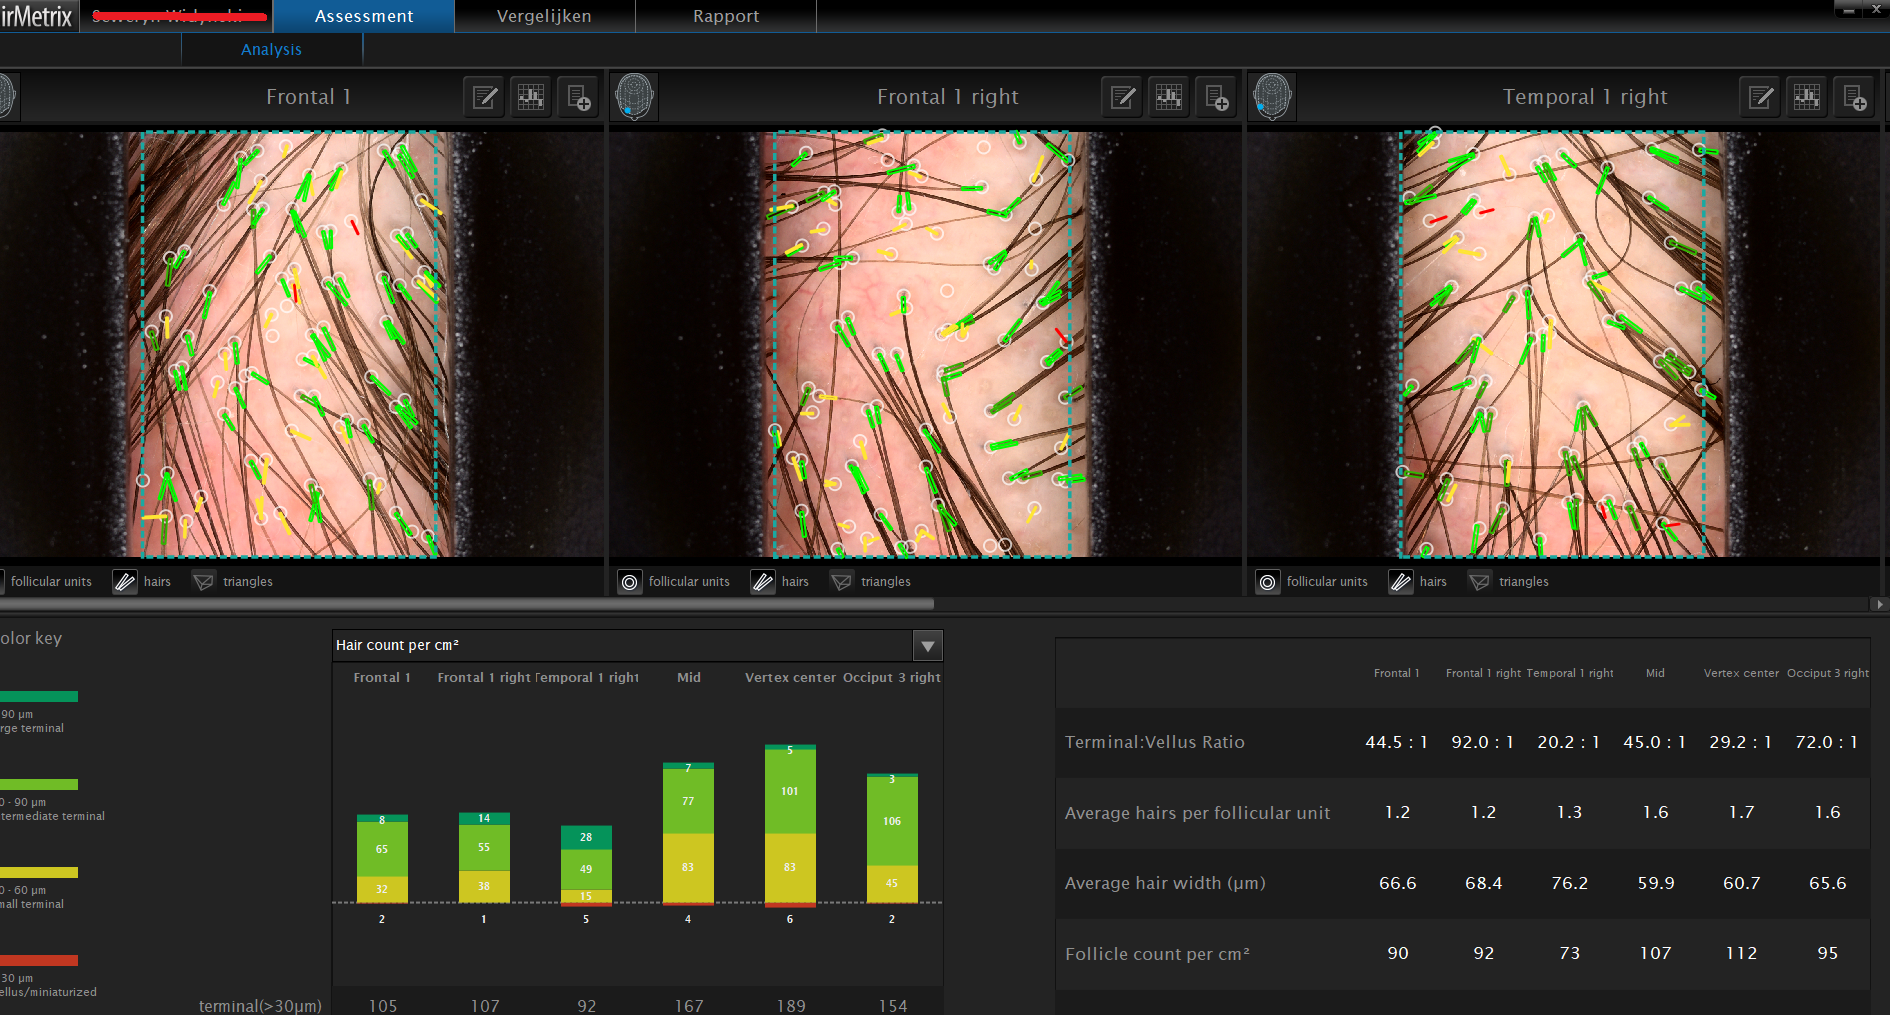The image size is (1890, 1015).
Task: Click edit icon in Frontal 1 right panel
Action: pyautogui.click(x=1123, y=97)
